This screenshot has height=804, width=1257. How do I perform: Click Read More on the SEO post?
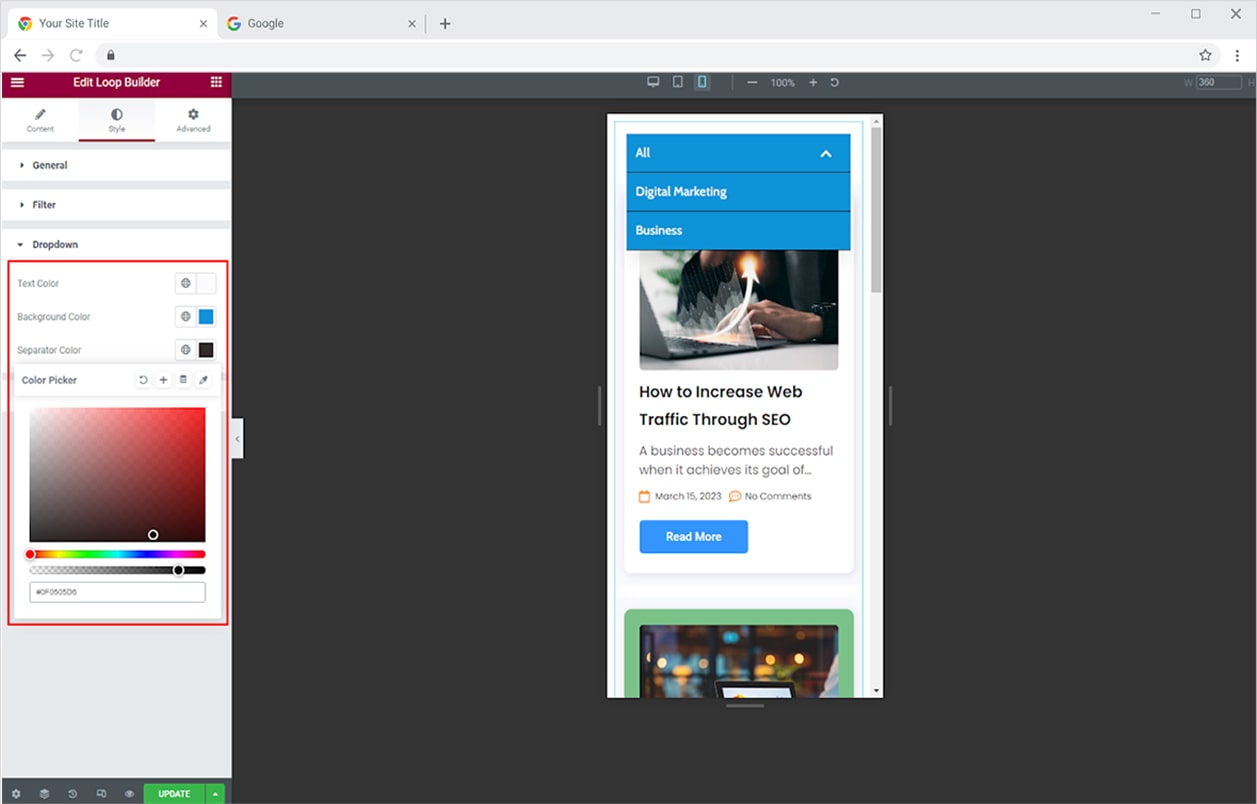pos(693,537)
